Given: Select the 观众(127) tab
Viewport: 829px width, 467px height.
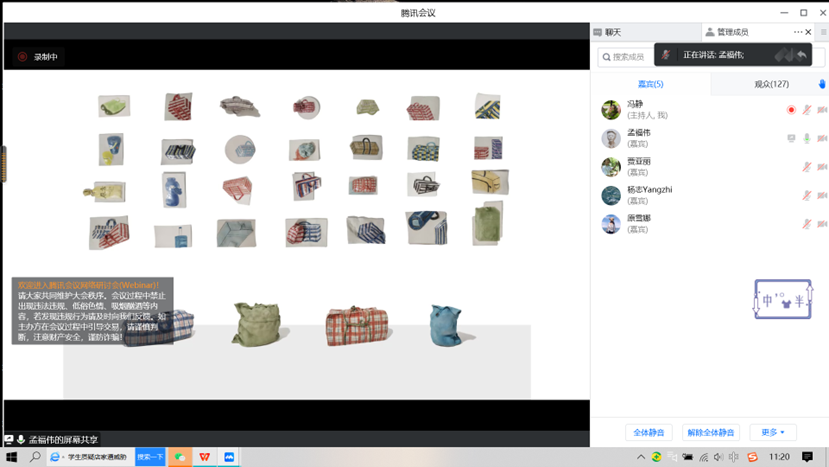Looking at the screenshot, I should (x=771, y=84).
